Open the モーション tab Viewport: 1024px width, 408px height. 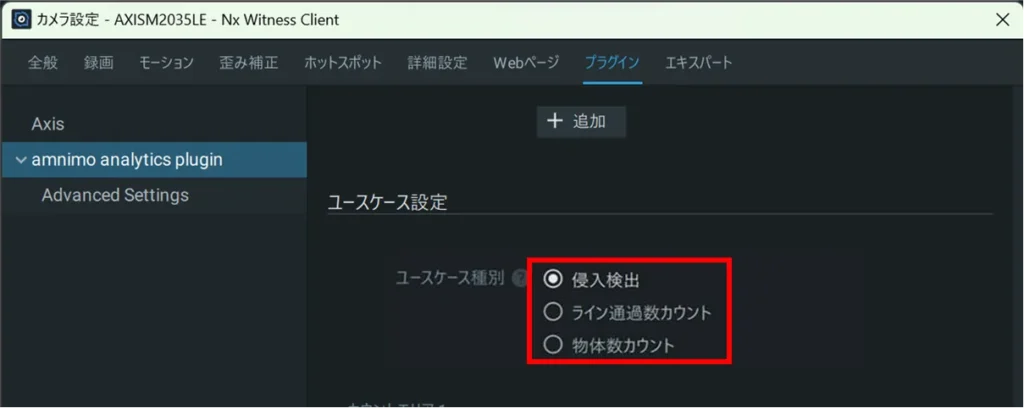coord(166,62)
